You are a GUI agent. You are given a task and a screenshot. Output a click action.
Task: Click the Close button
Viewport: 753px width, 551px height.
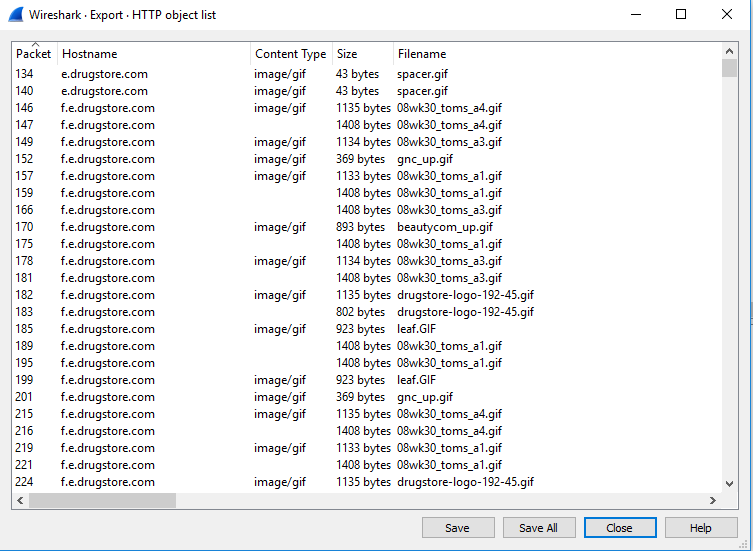(620, 528)
